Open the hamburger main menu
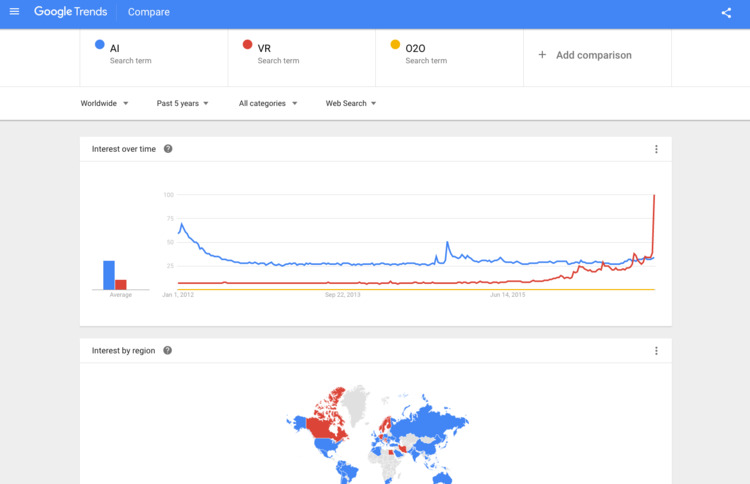Screen dimensions: 750x484 [x=14, y=11]
